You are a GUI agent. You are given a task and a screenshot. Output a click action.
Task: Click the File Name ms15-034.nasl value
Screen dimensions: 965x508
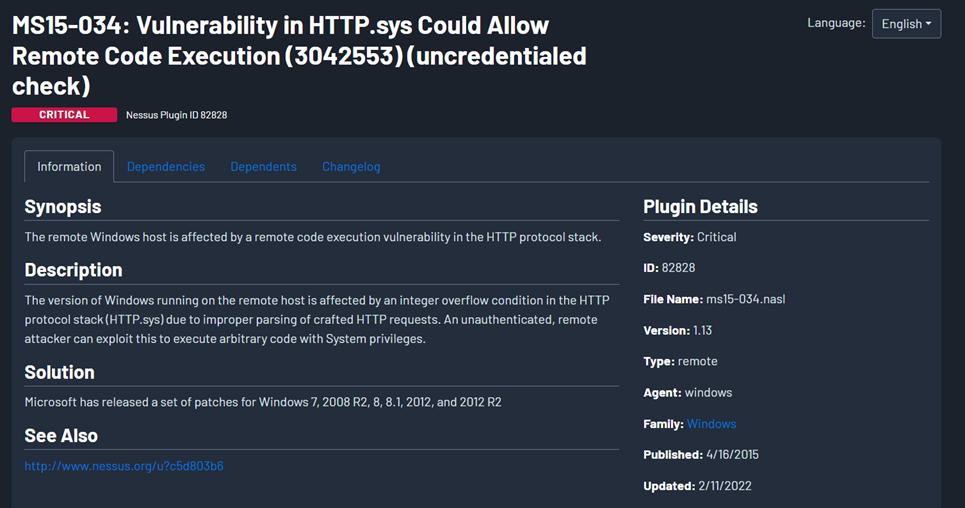click(745, 299)
